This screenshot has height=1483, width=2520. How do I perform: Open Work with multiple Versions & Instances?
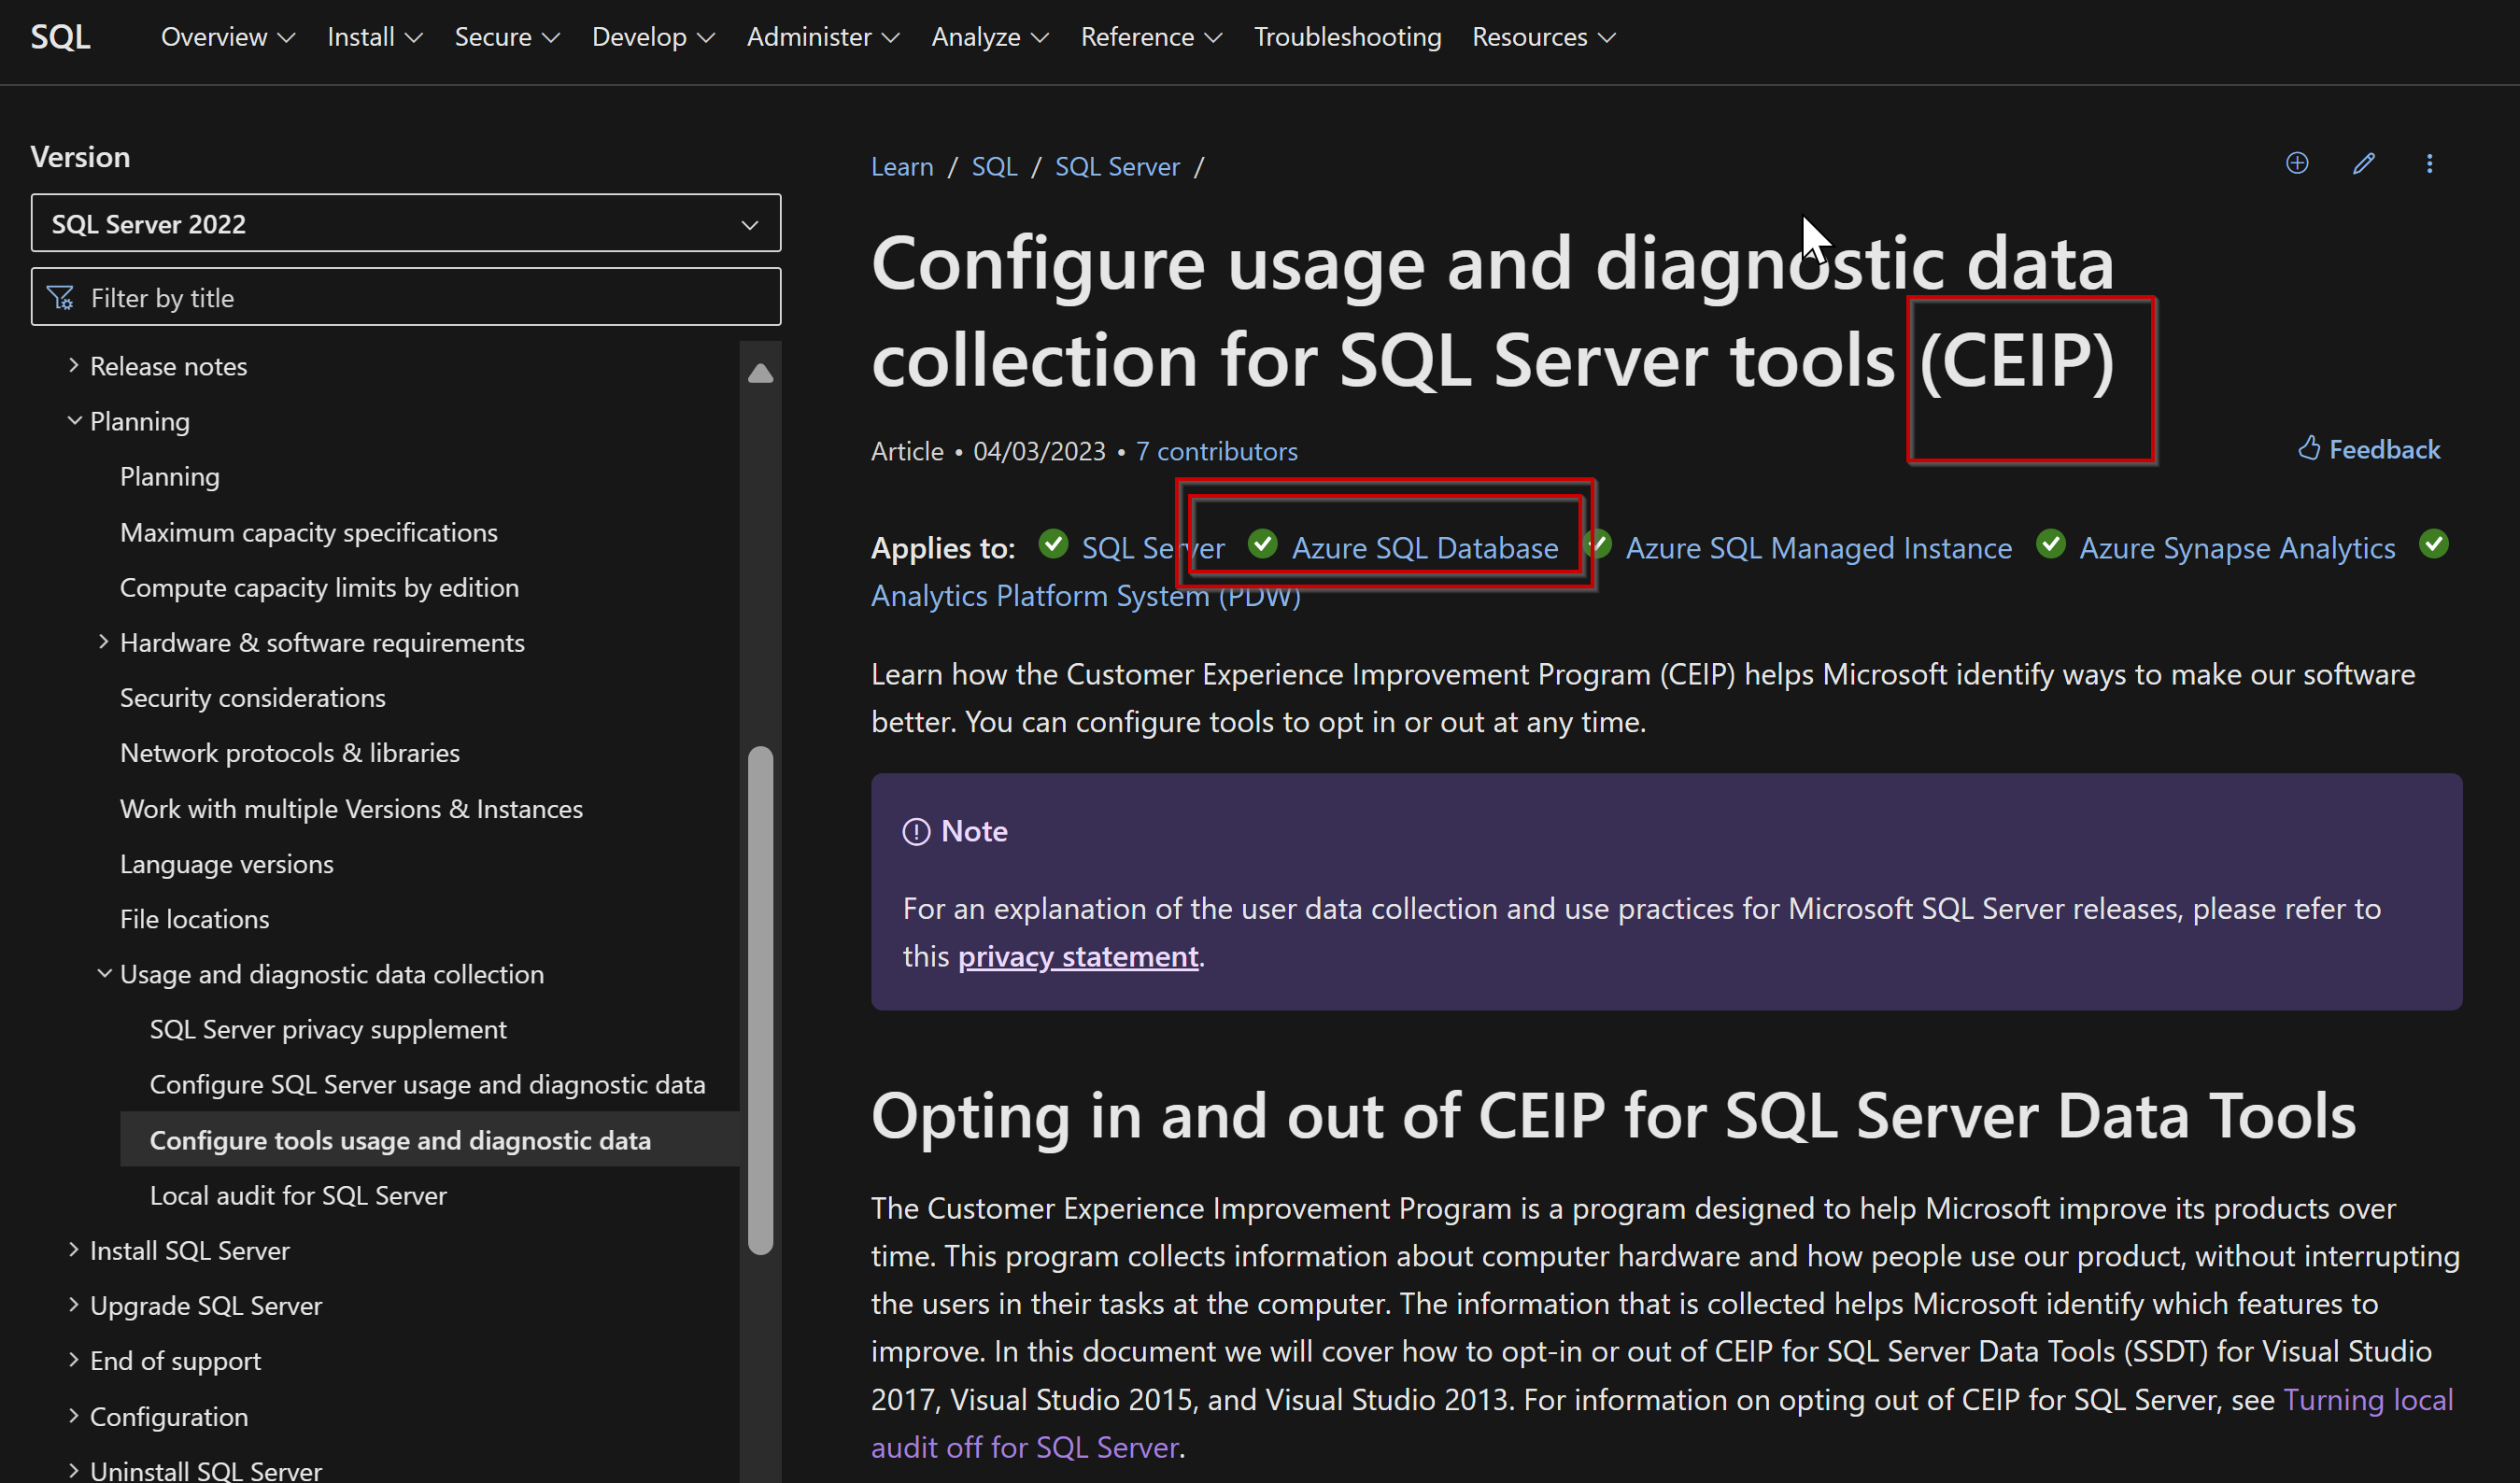click(351, 808)
